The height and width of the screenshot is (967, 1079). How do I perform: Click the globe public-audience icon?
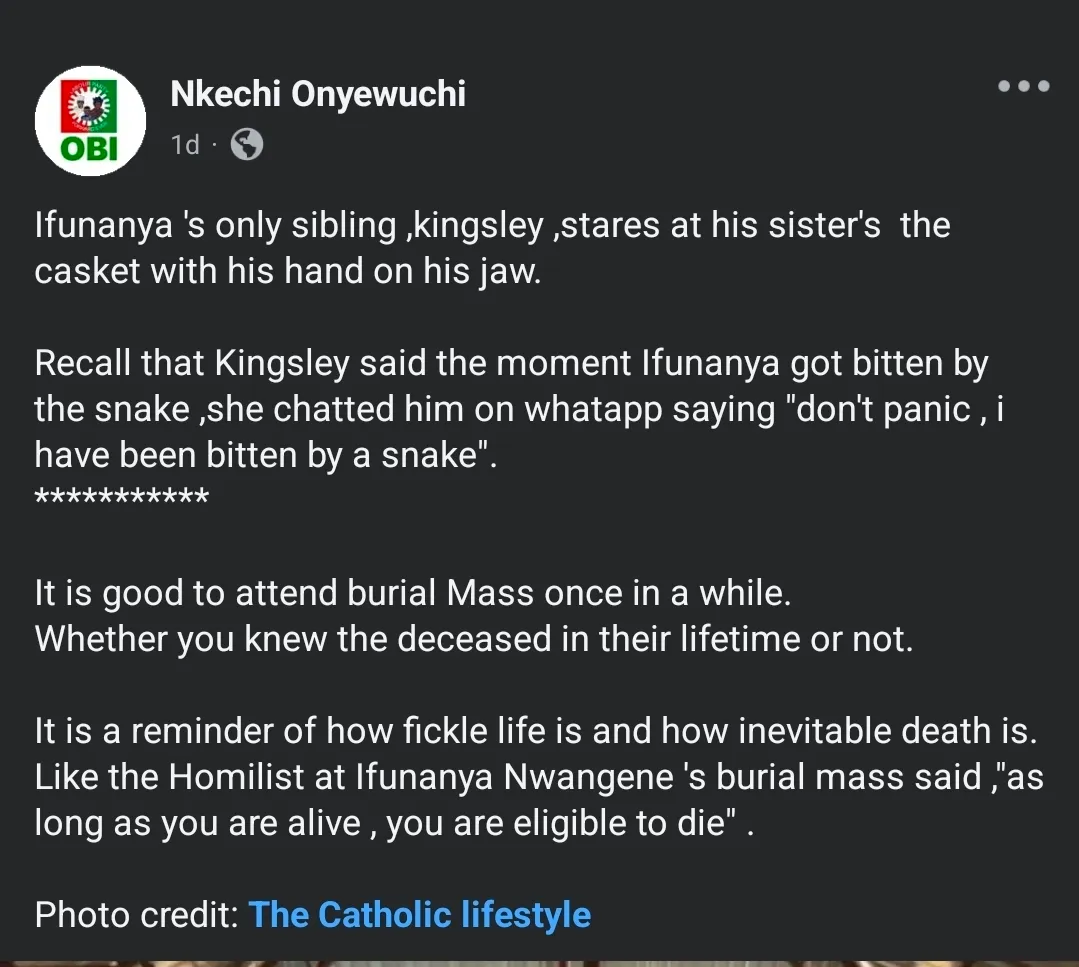click(246, 145)
